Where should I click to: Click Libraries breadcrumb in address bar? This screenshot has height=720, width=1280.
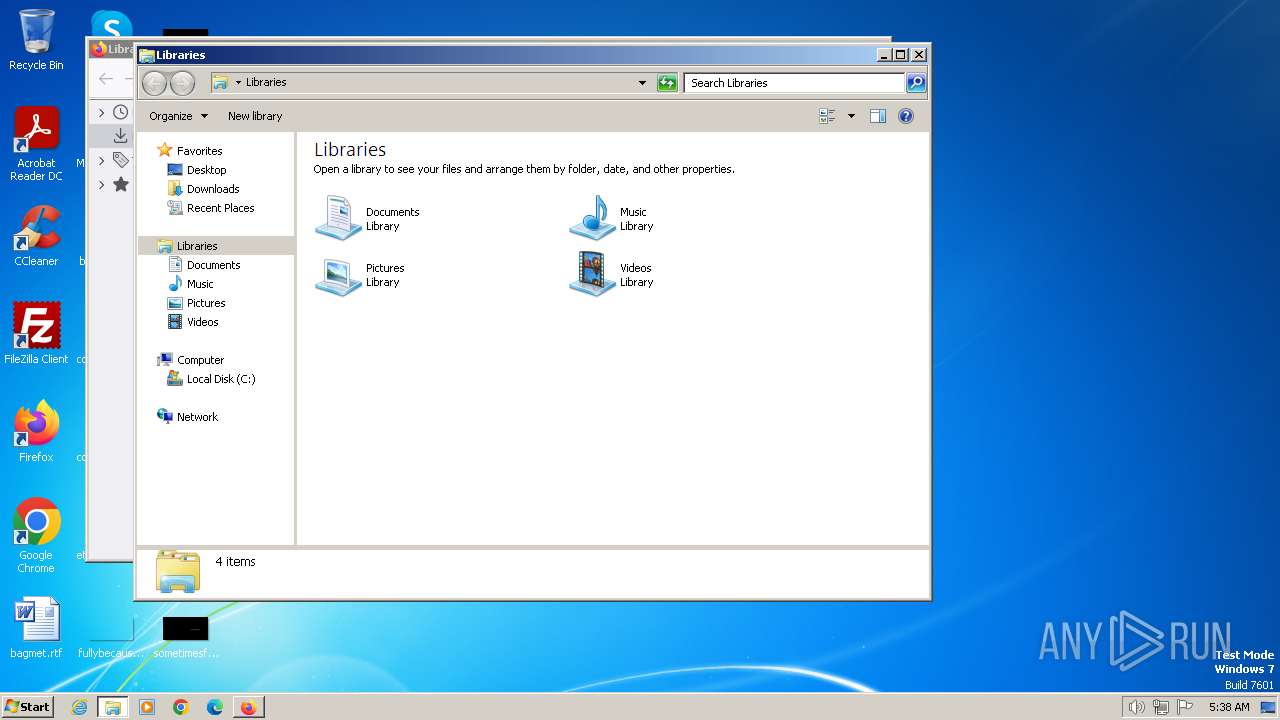[x=266, y=83]
